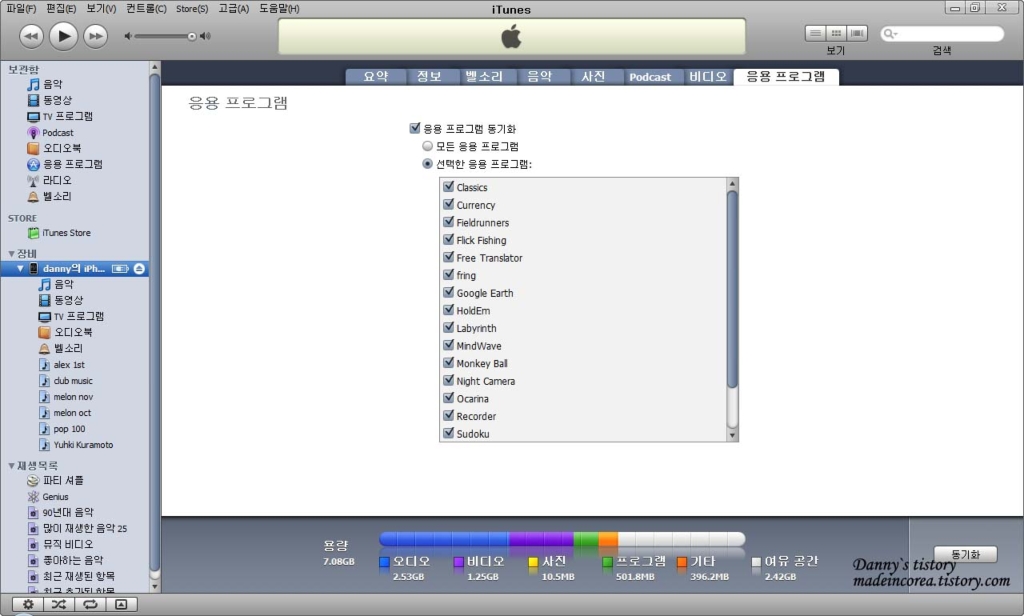The width and height of the screenshot is (1024, 616).
Task: Toggle repeat in the bottom bar
Action: (90, 604)
